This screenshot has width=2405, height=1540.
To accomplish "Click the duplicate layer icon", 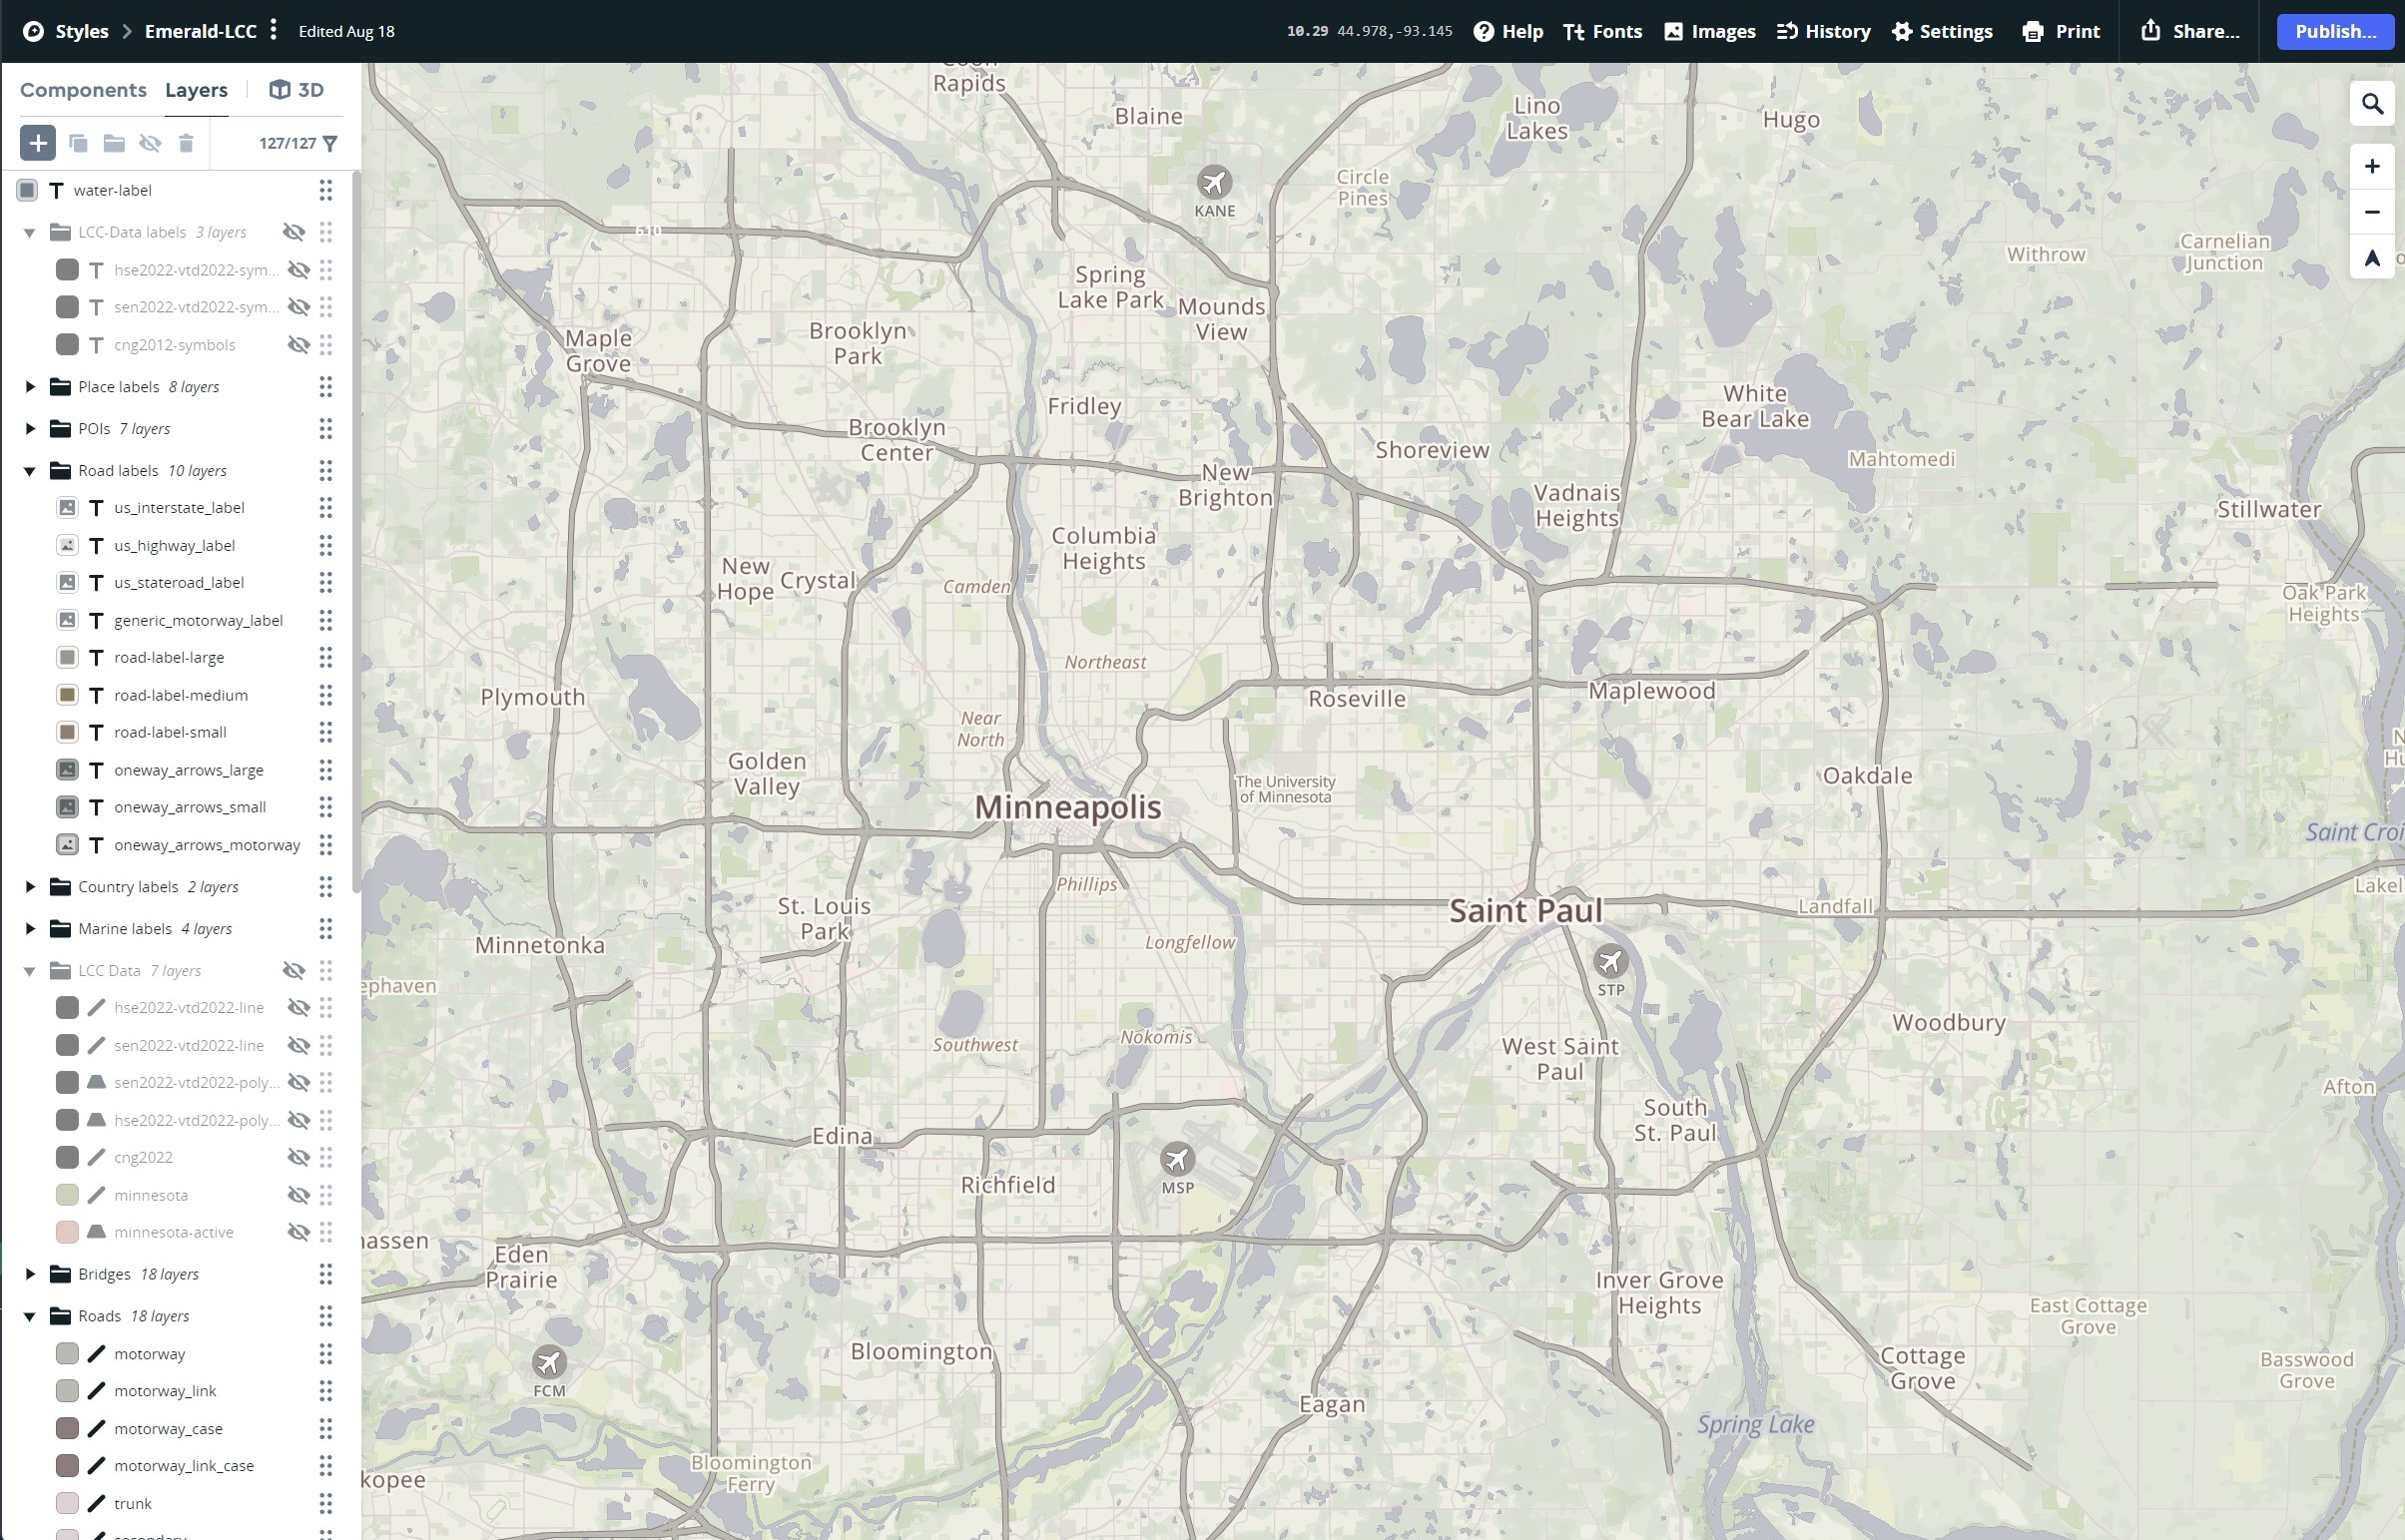I will pyautogui.click(x=78, y=143).
